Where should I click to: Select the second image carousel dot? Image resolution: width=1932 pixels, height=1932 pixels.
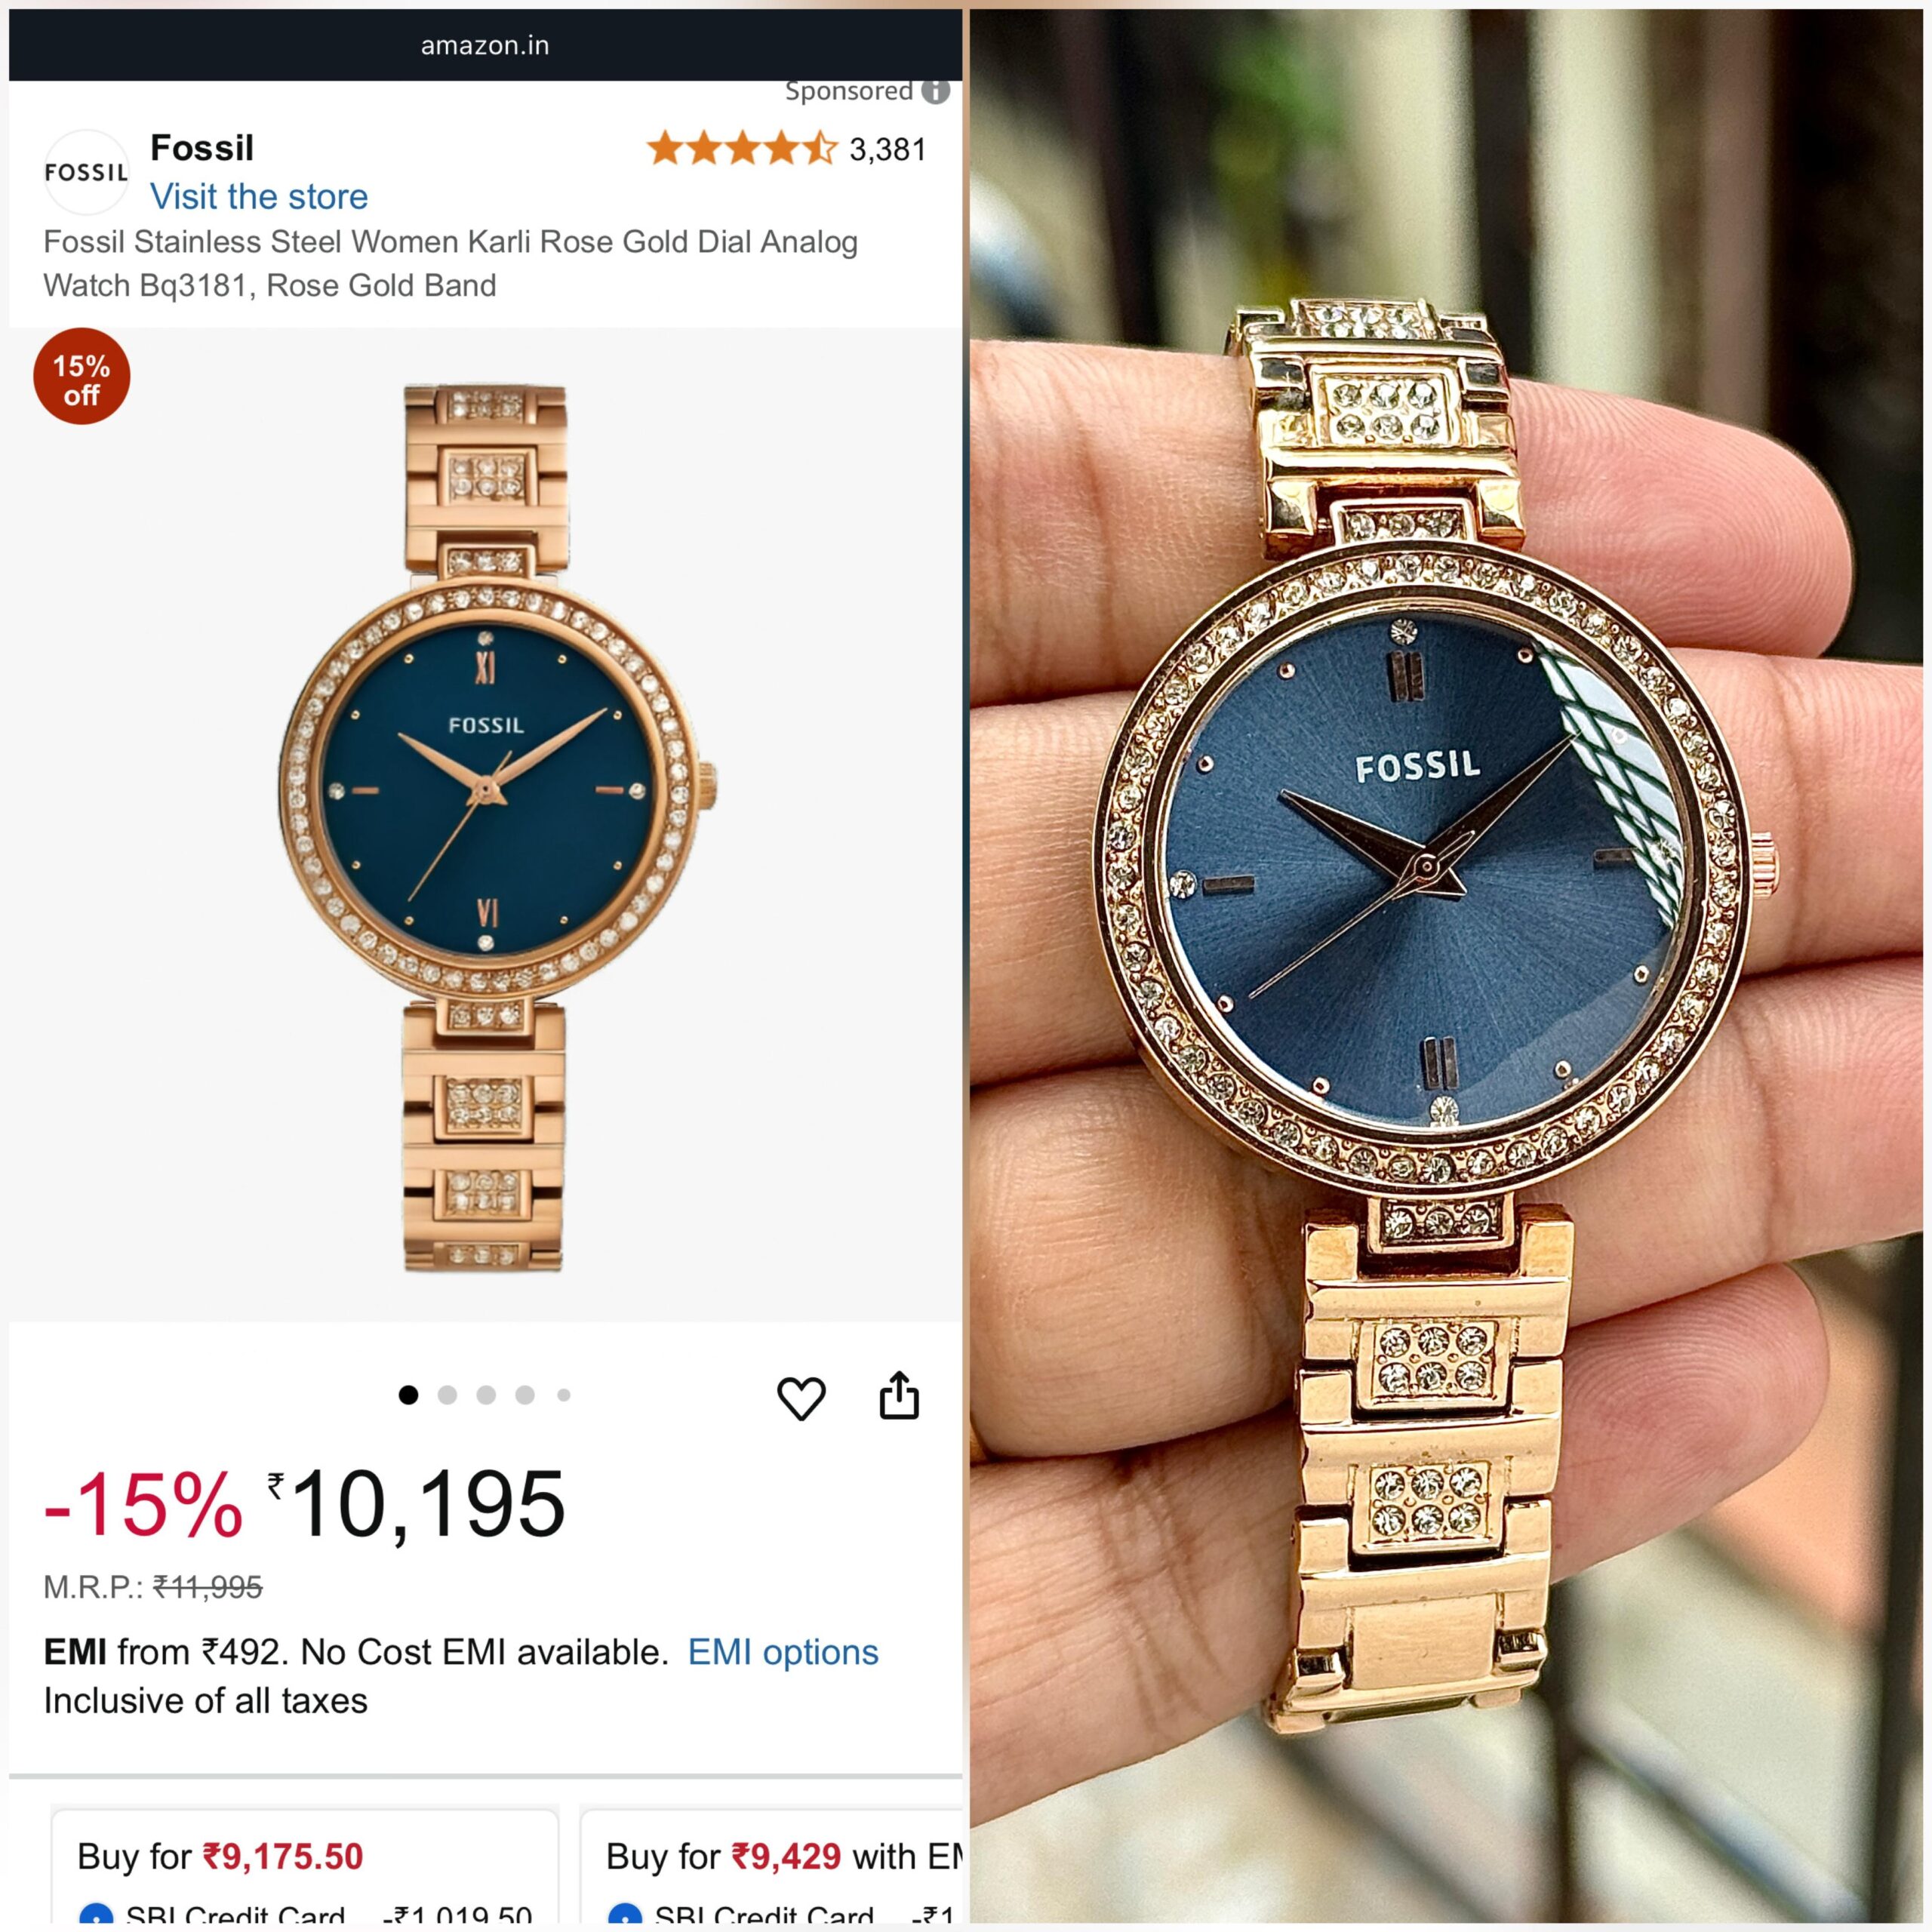447,1395
